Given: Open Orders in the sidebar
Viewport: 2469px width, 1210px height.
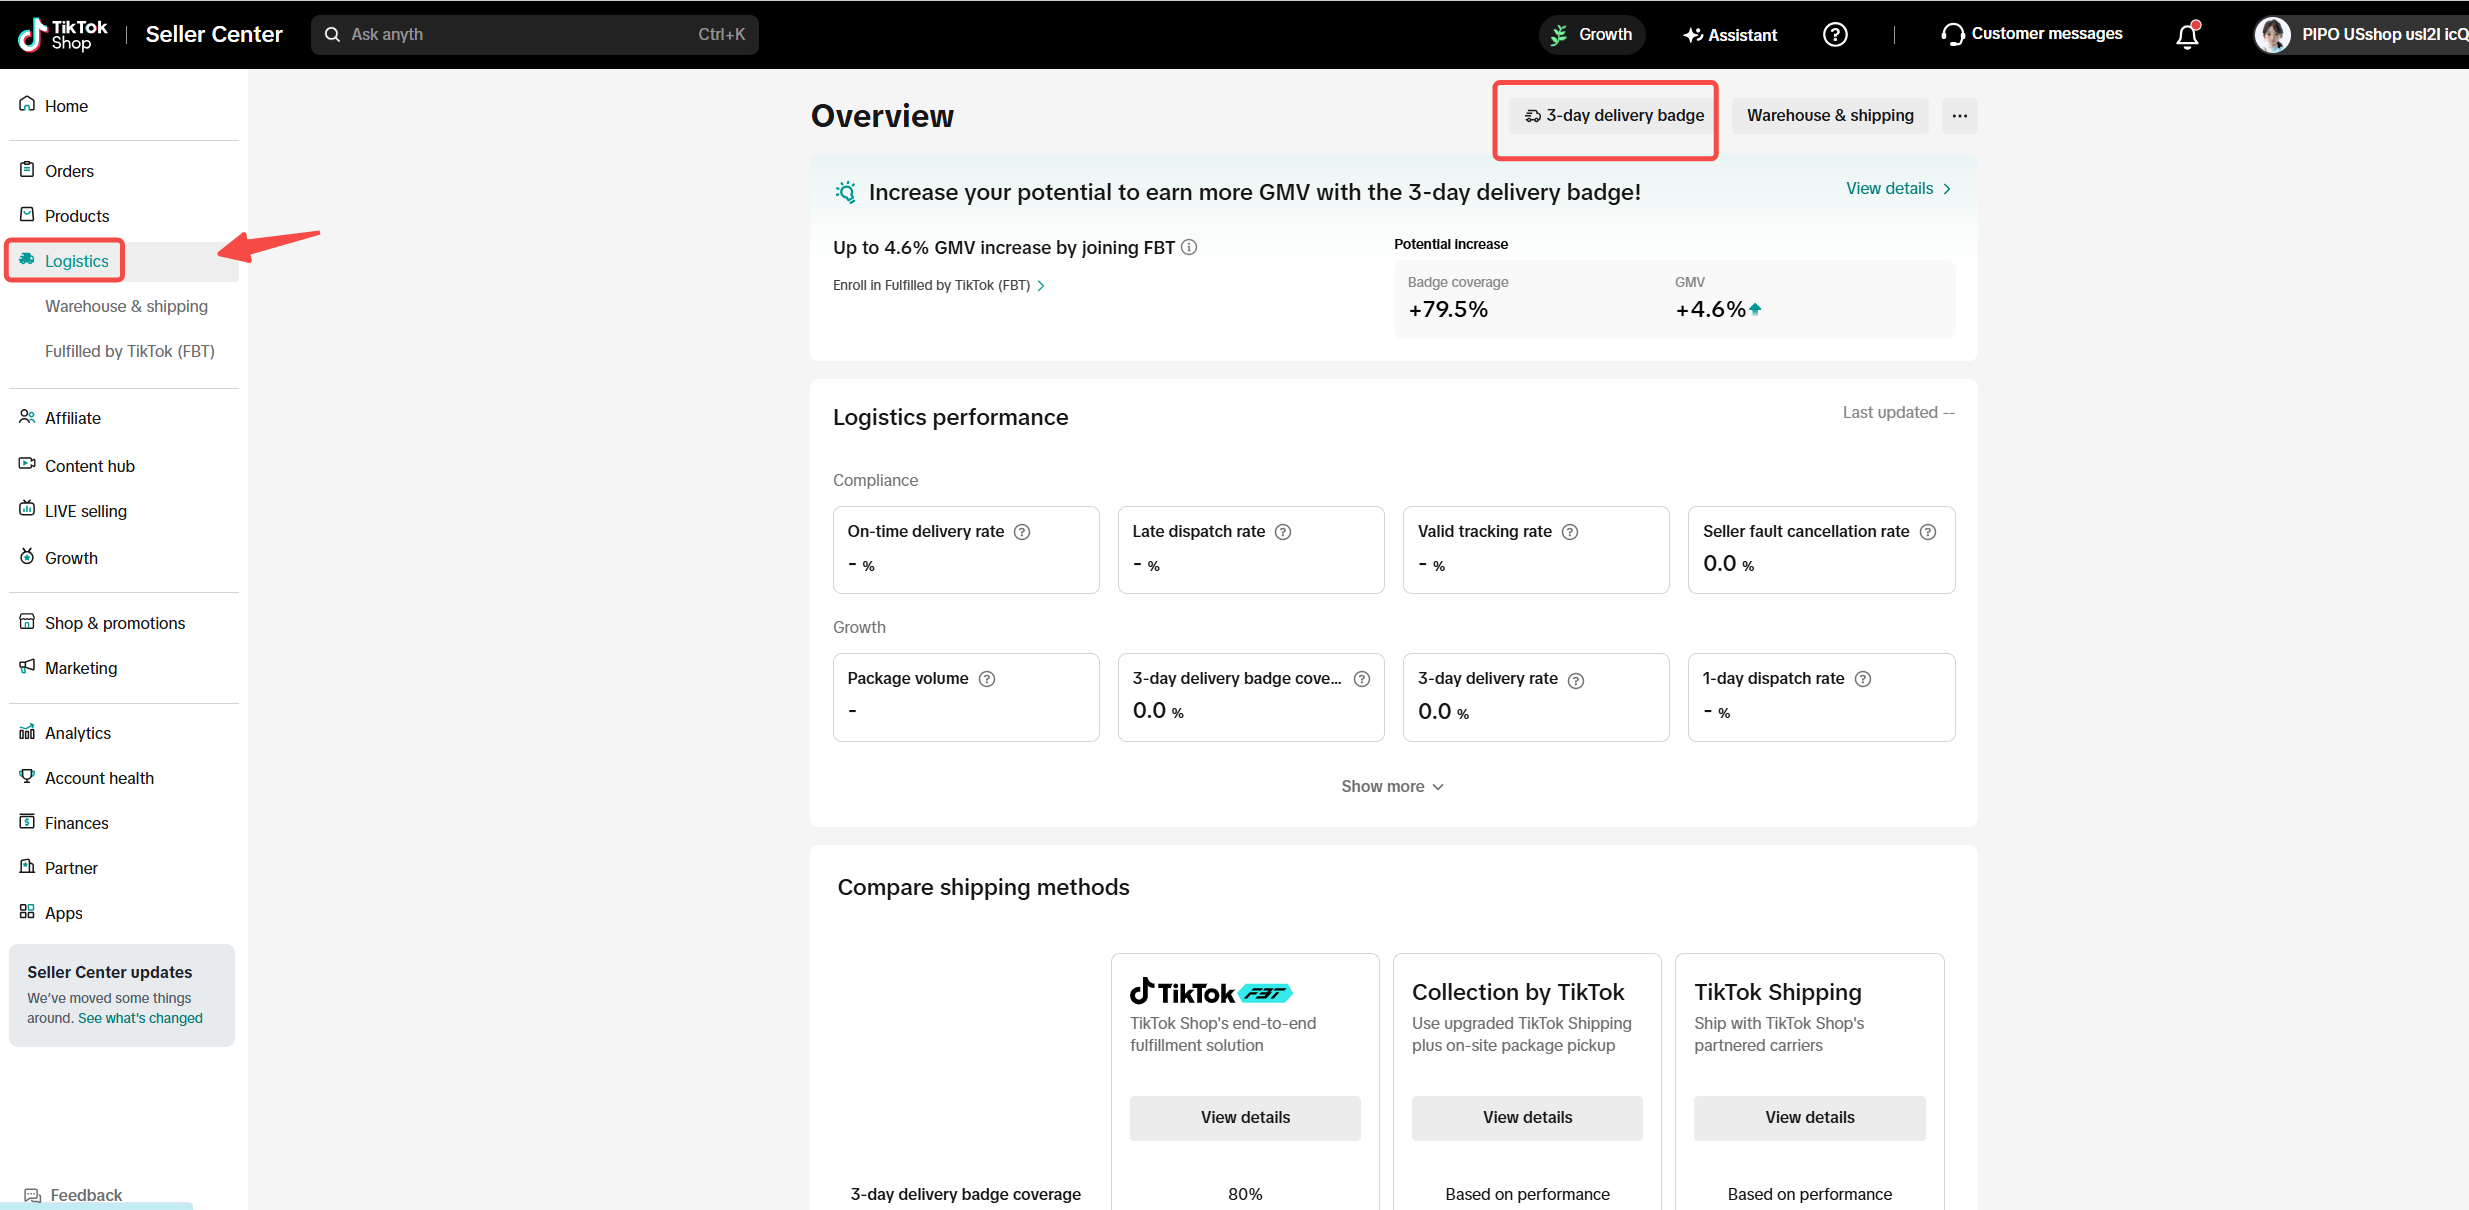Looking at the screenshot, I should coord(69,171).
